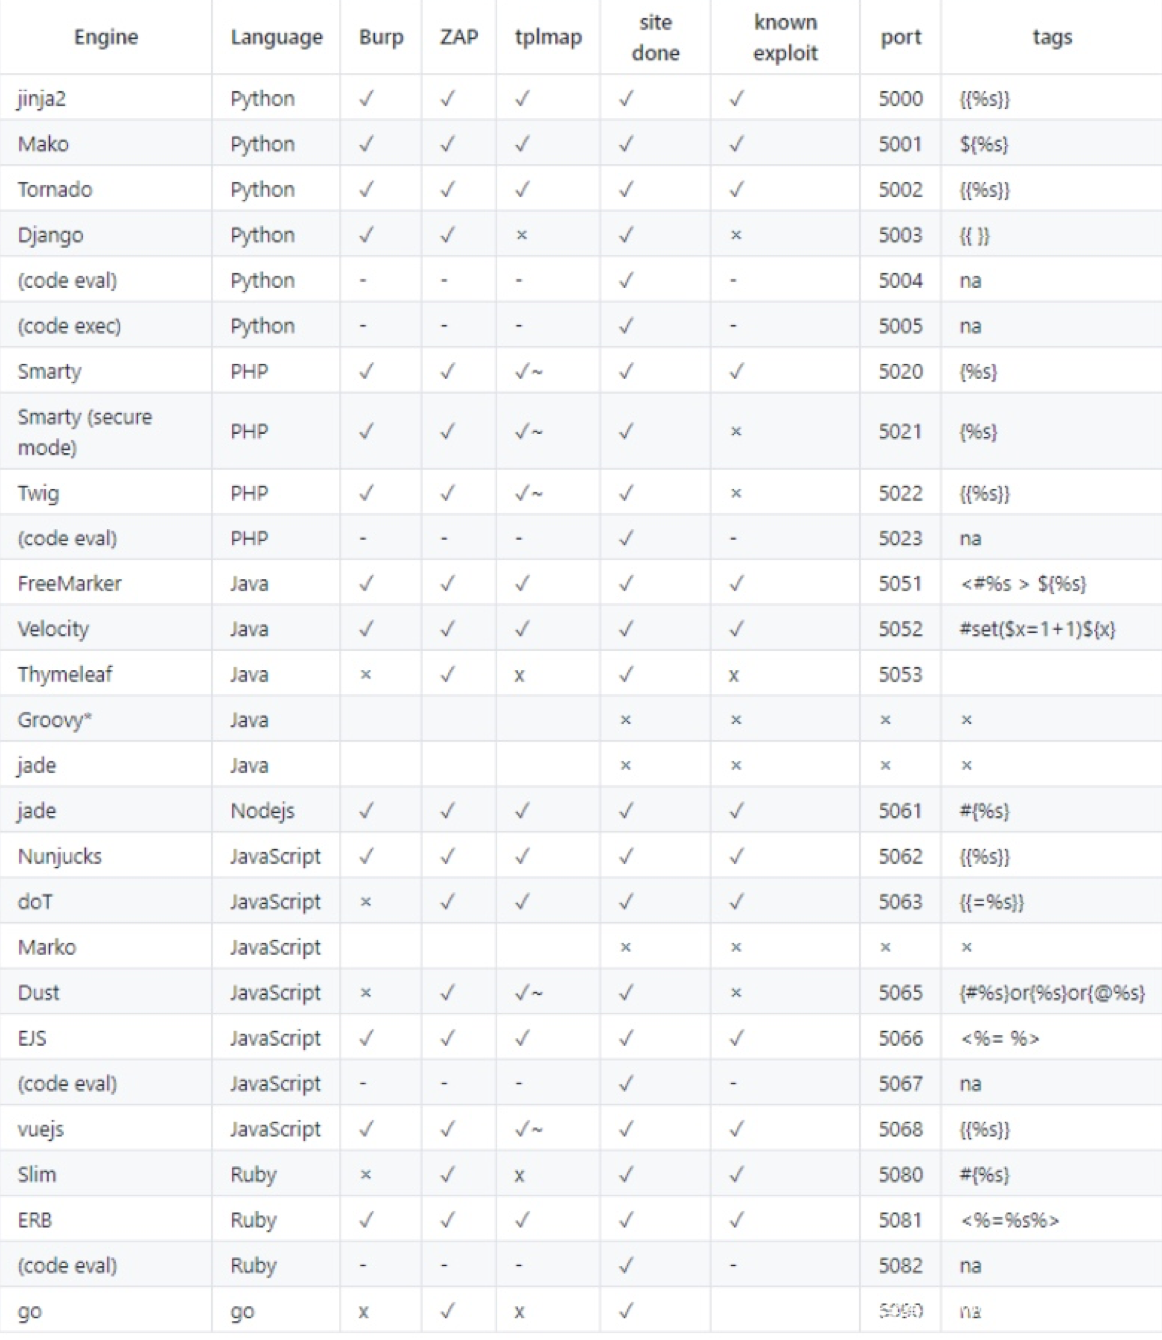Click the known exploit cross for Twig
1162x1340 pixels.
(x=736, y=493)
